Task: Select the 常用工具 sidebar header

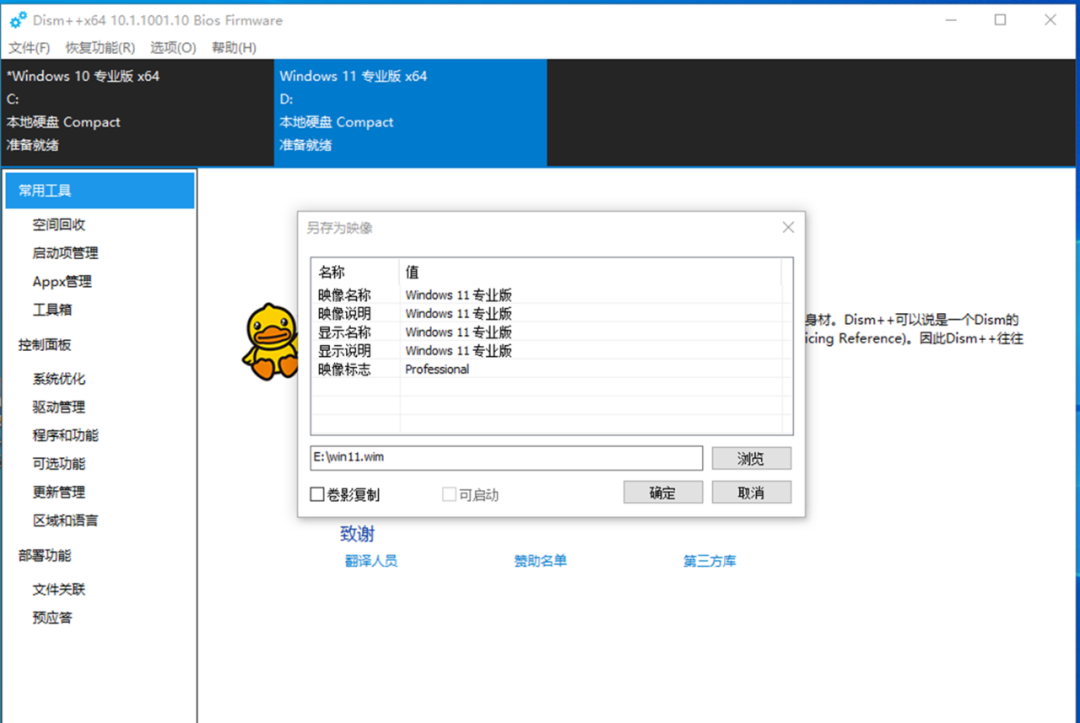Action: pyautogui.click(x=100, y=191)
